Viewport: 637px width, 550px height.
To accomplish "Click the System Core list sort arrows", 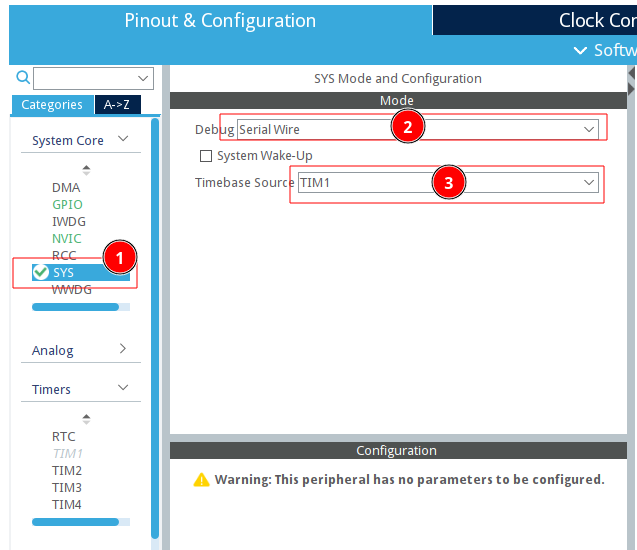I will coord(86,170).
